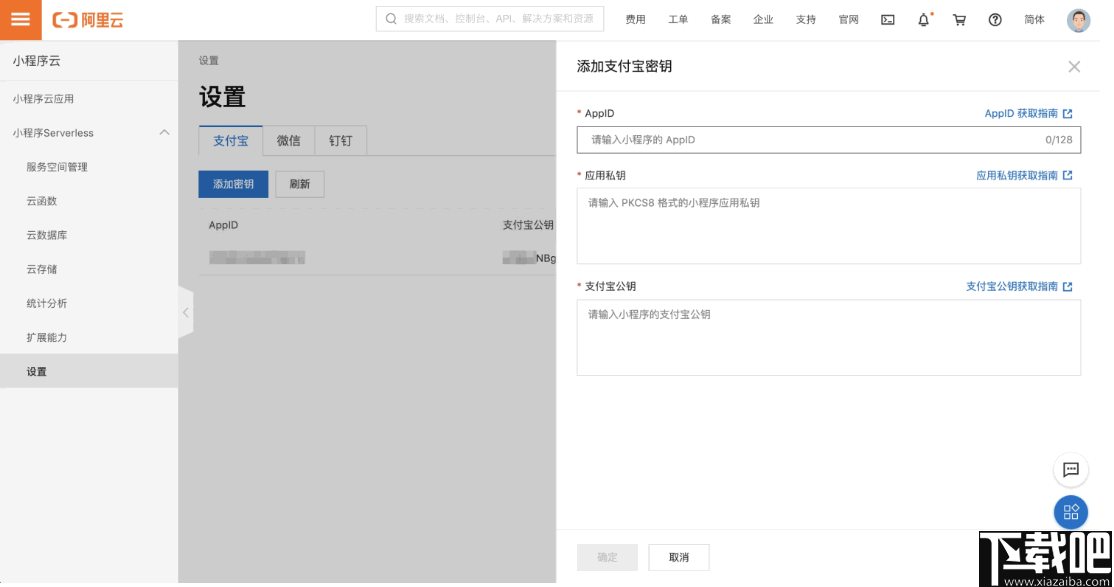Click the 刷新 refresh button
Screen dimensions: 1114x587
(300, 184)
